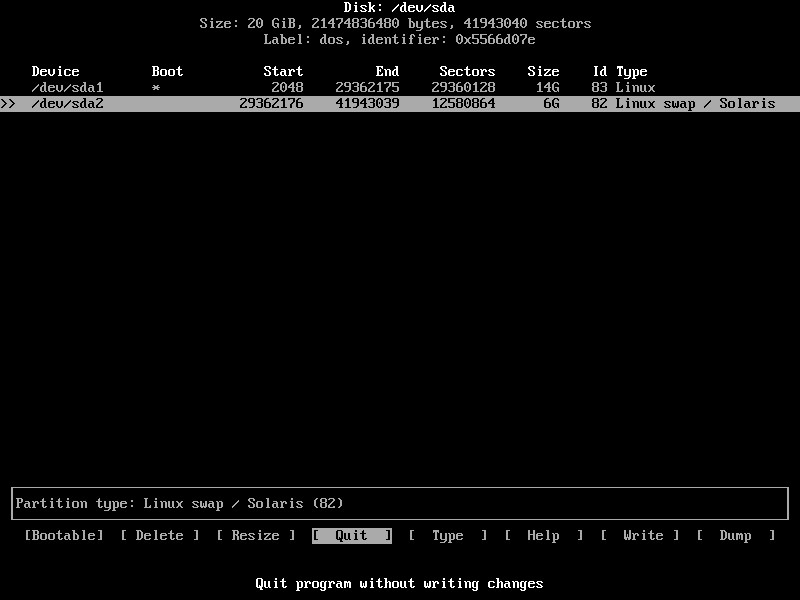The image size is (800, 600).
Task: Click the Start column header
Action: click(283, 72)
